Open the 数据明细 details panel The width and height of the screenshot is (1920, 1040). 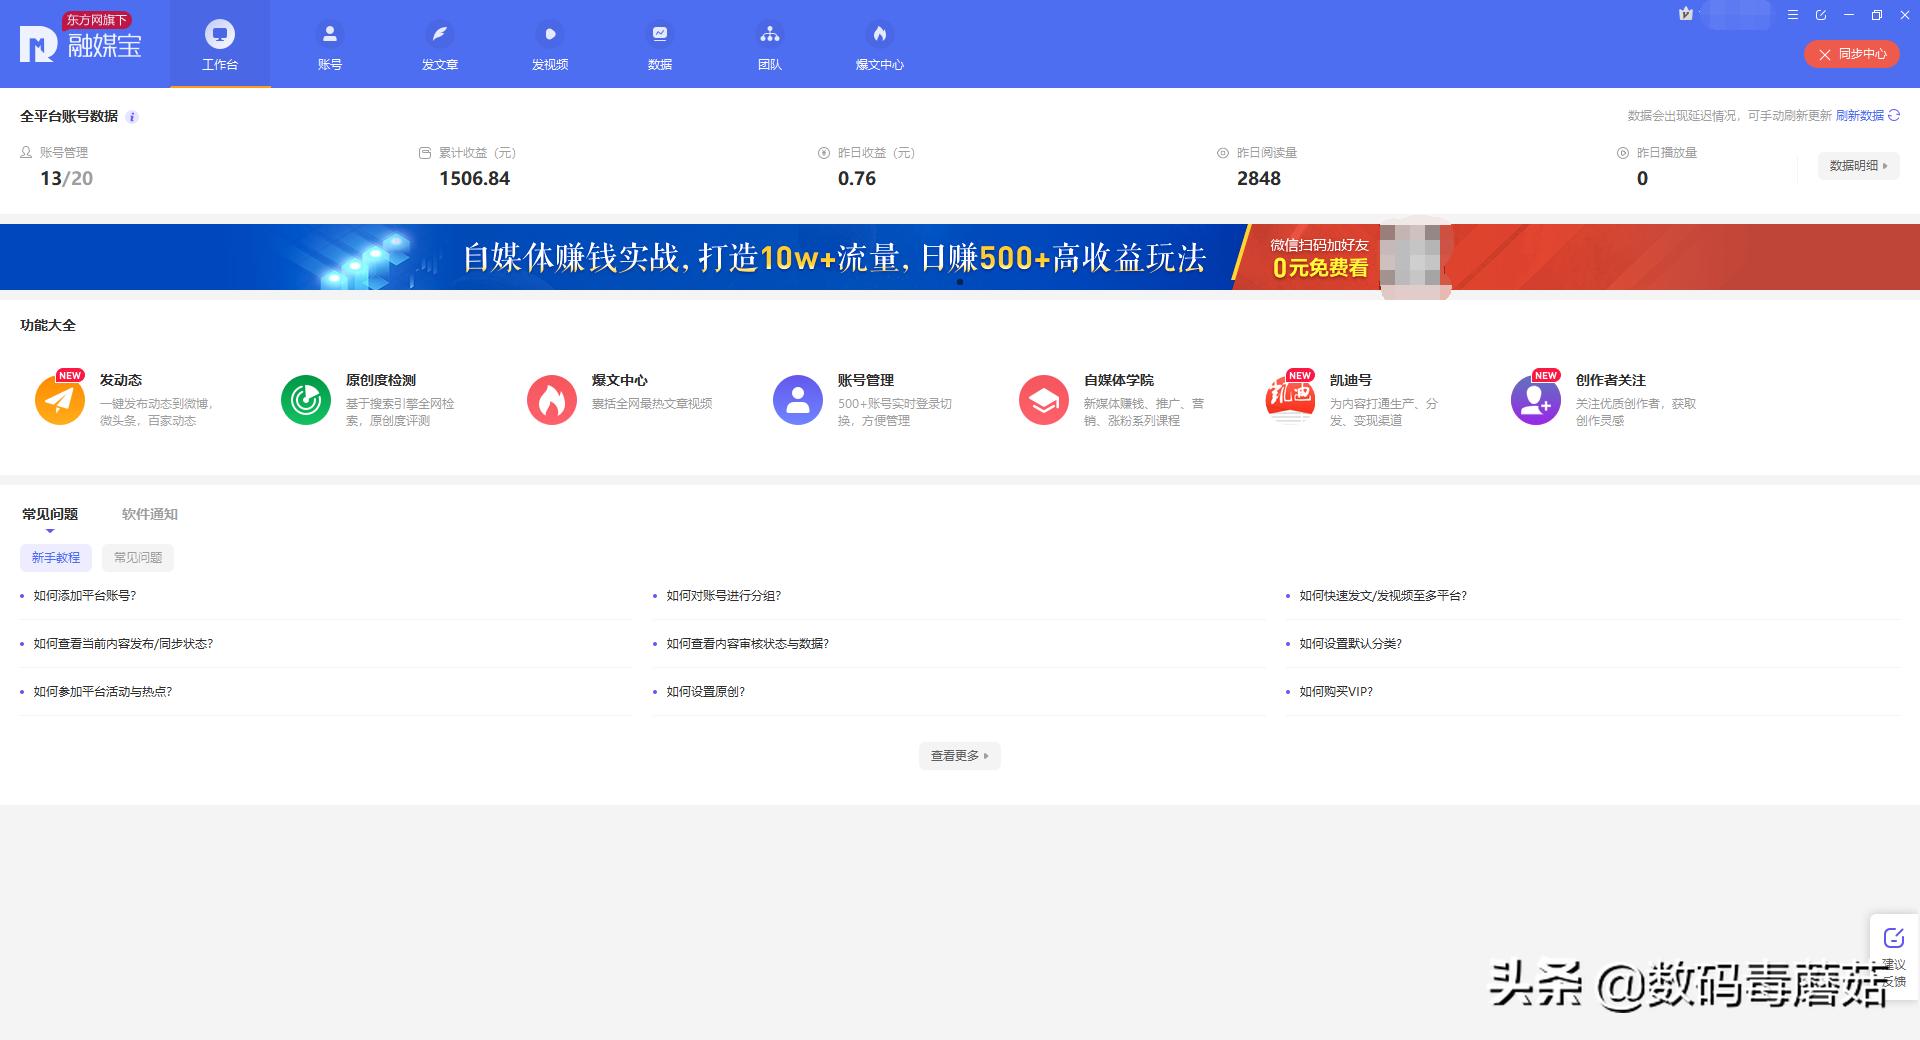[x=1857, y=166]
